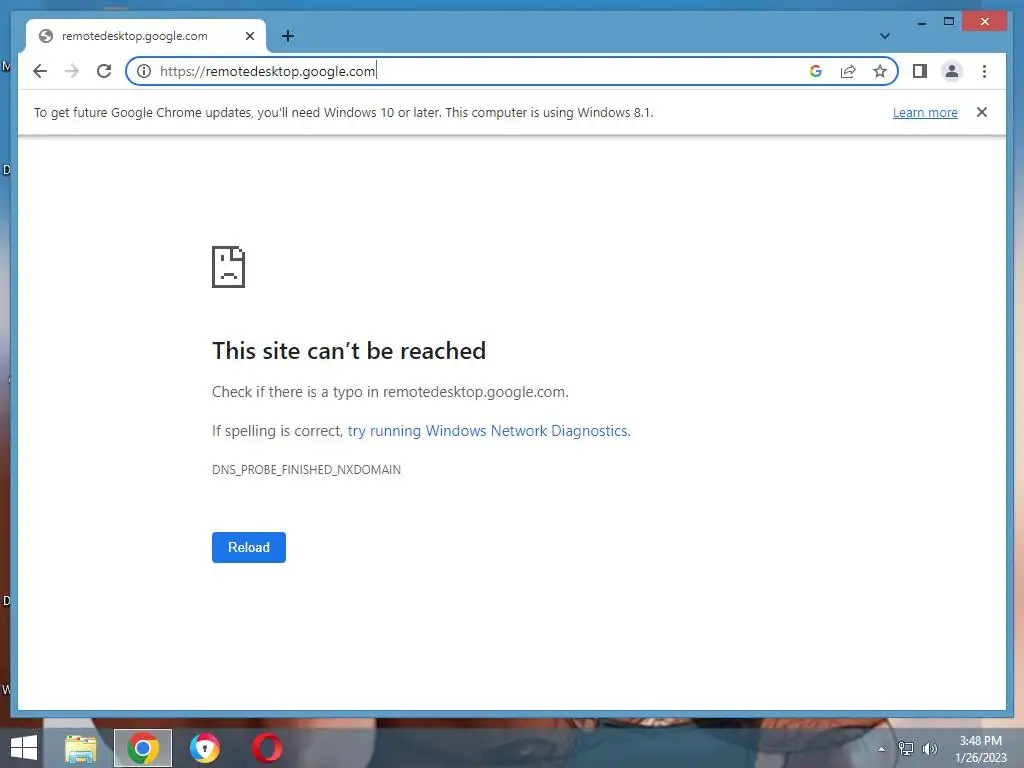Open the Windows Start button
This screenshot has width=1024, height=768.
click(24, 748)
